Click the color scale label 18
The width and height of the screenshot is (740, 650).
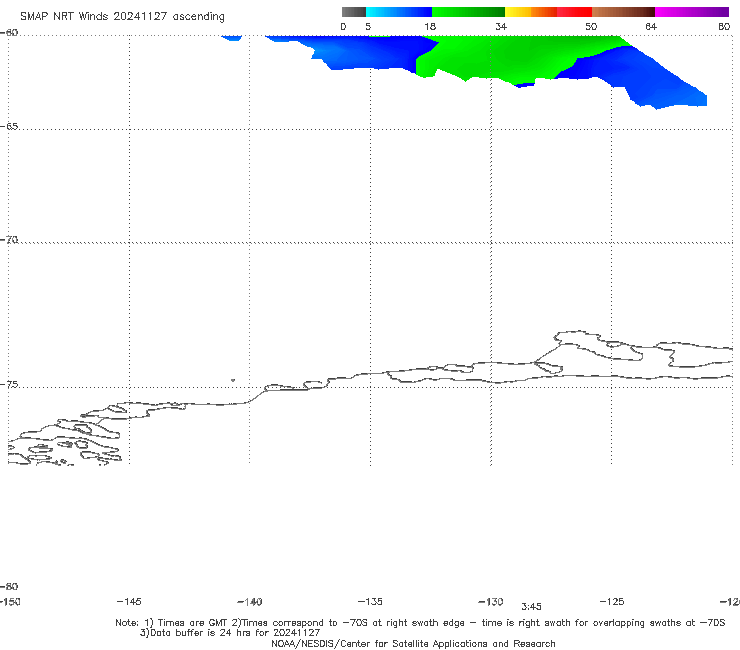430,26
